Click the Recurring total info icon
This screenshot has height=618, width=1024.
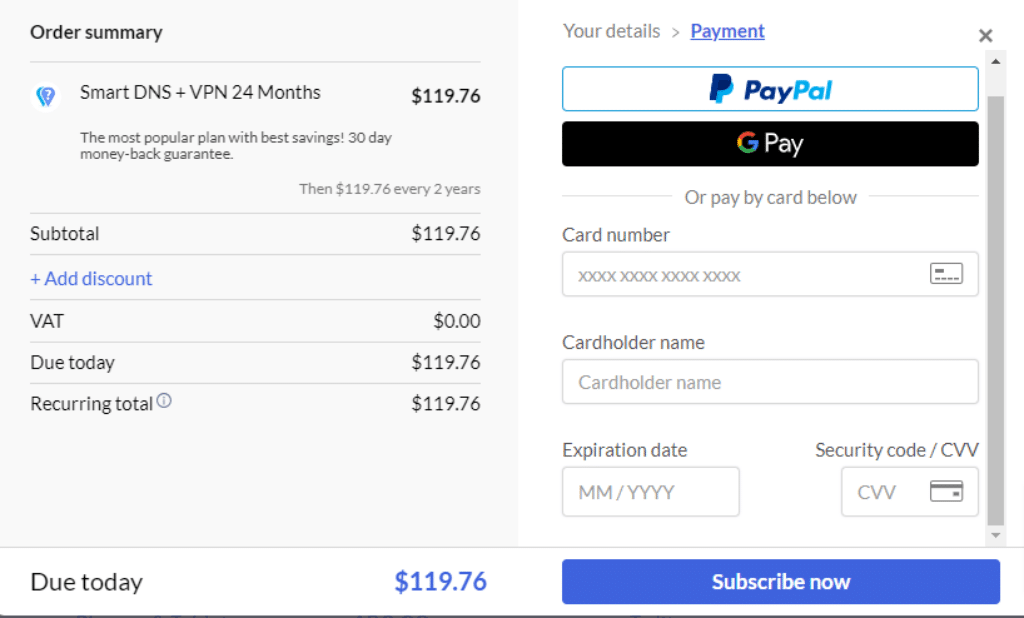(x=164, y=400)
